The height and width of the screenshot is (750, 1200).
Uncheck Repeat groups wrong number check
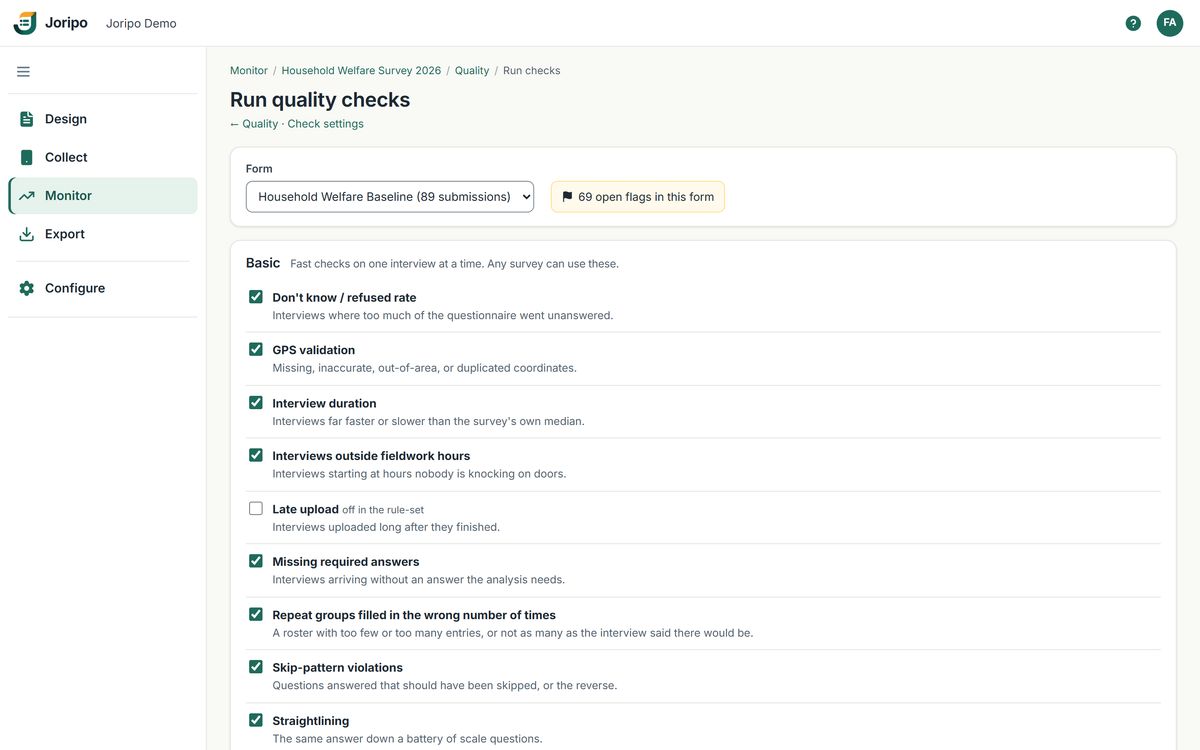click(x=256, y=614)
